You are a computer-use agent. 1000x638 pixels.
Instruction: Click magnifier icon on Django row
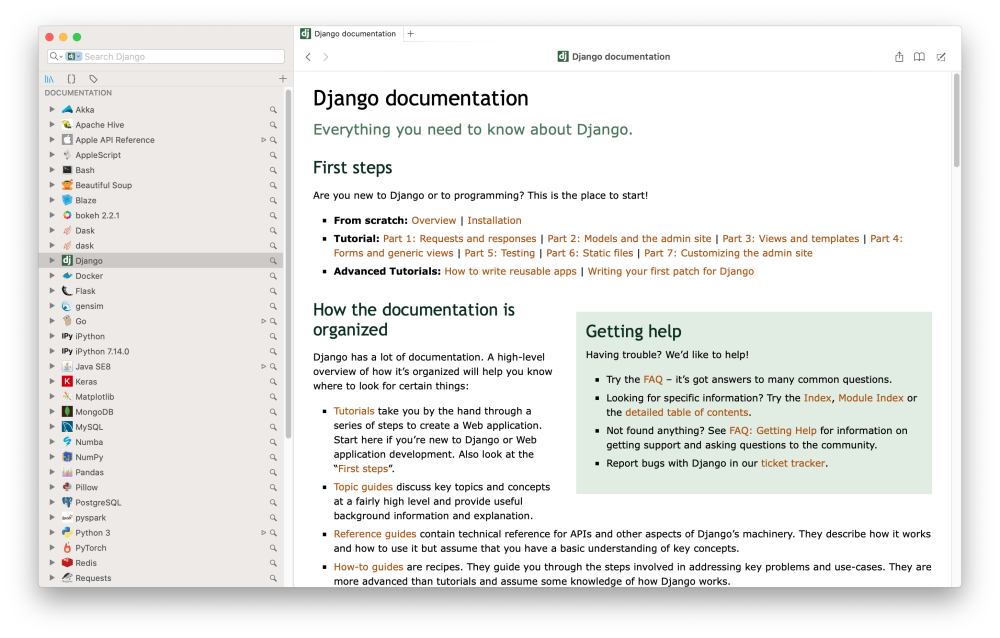click(x=273, y=261)
